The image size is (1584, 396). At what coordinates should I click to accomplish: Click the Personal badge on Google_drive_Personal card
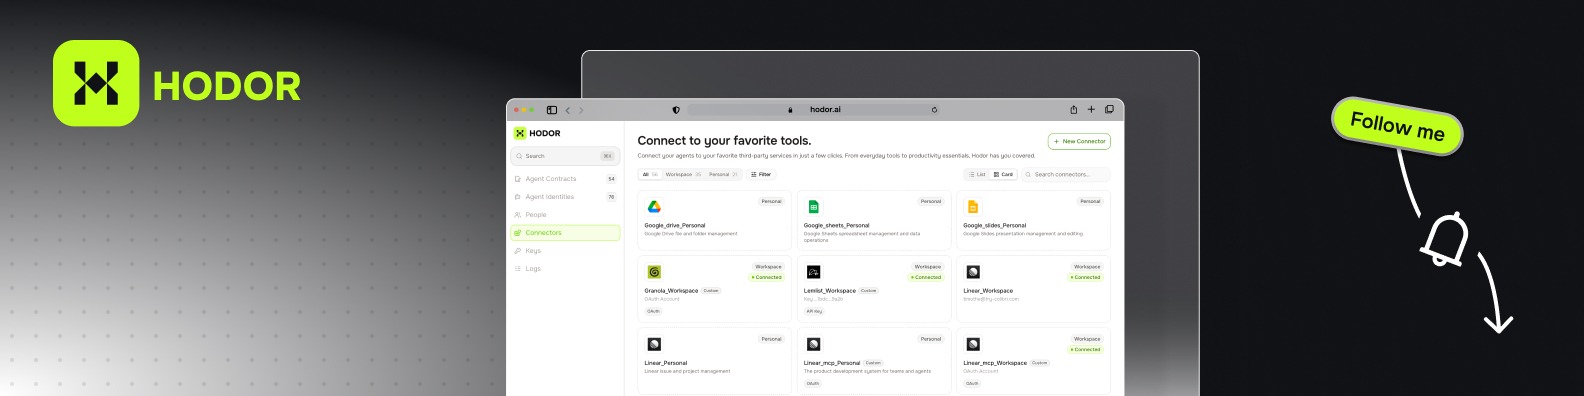771,201
